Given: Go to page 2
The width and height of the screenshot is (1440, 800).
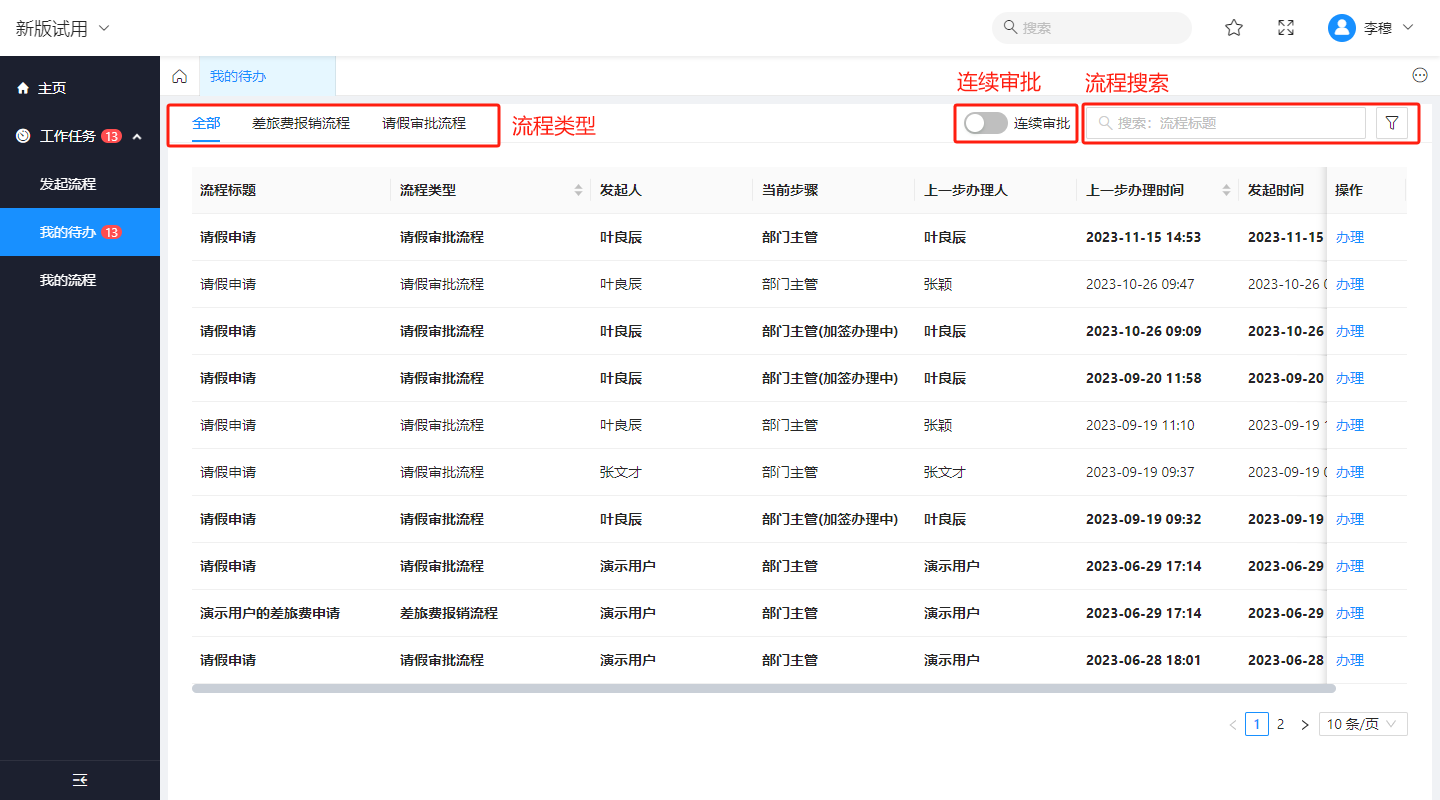Looking at the screenshot, I should tap(1280, 724).
